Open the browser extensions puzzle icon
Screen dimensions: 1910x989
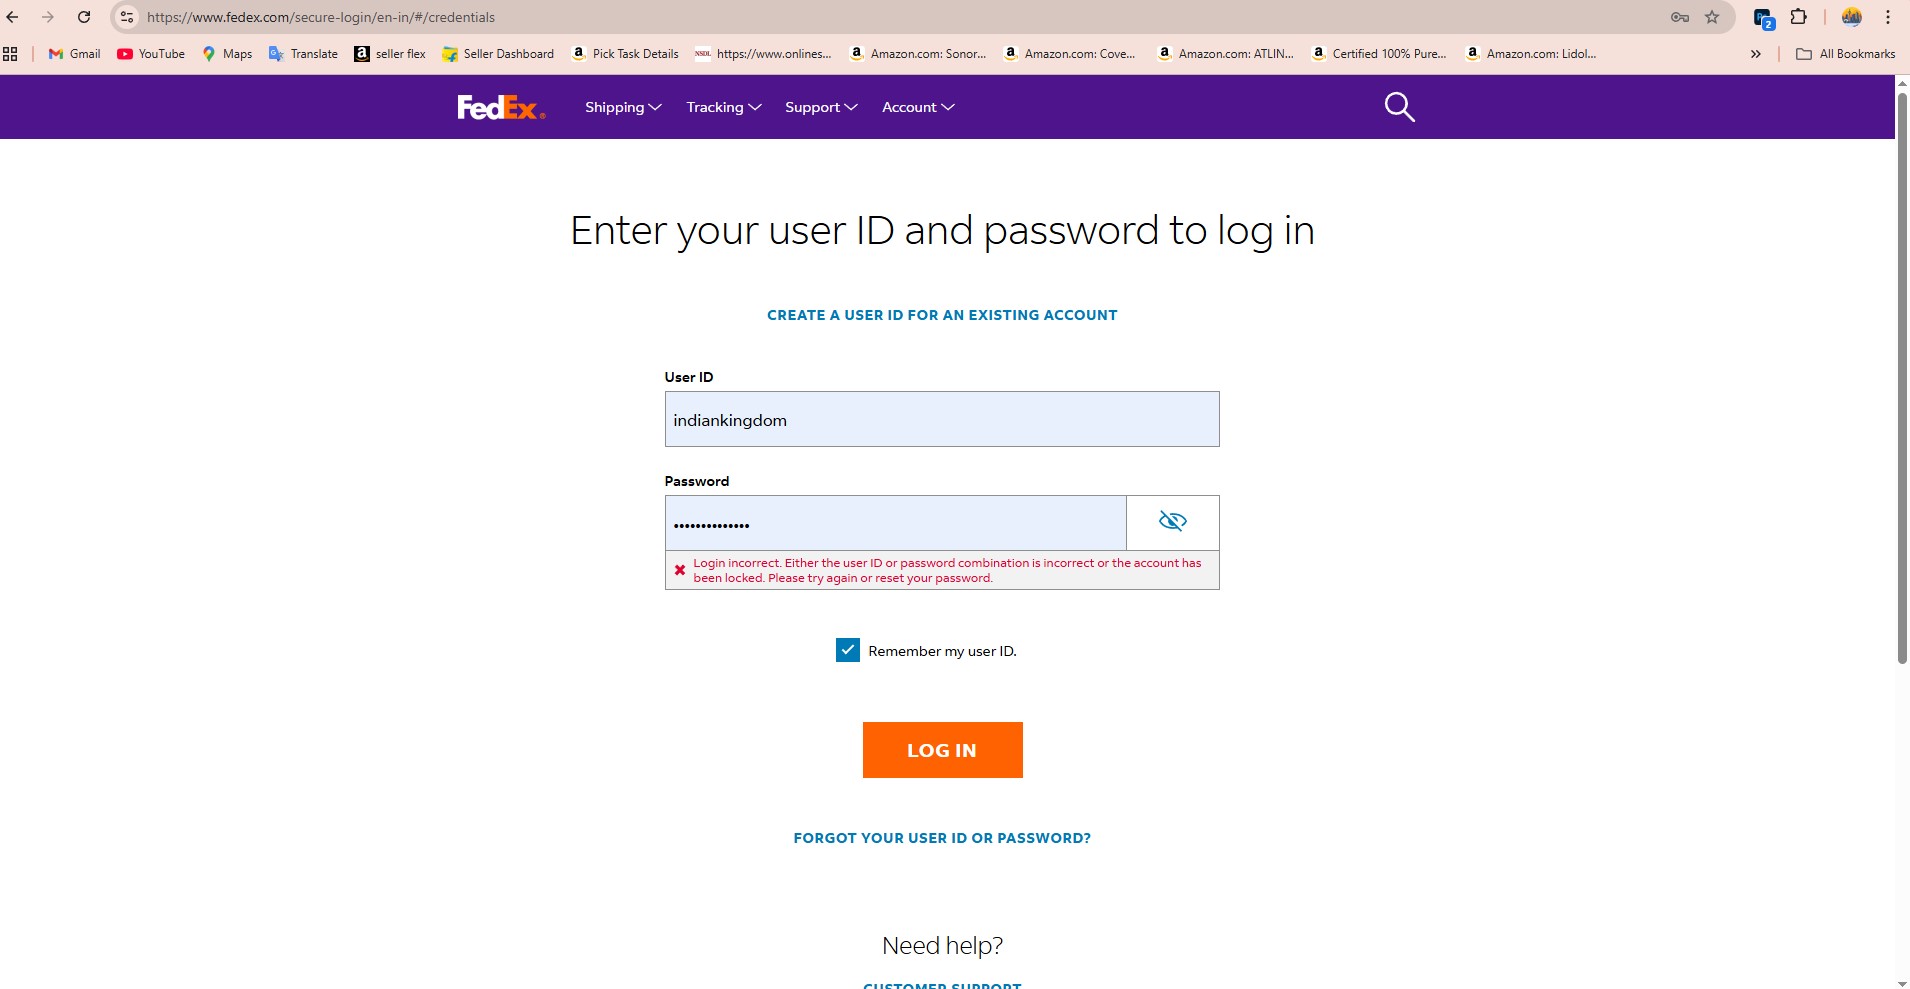click(x=1798, y=17)
